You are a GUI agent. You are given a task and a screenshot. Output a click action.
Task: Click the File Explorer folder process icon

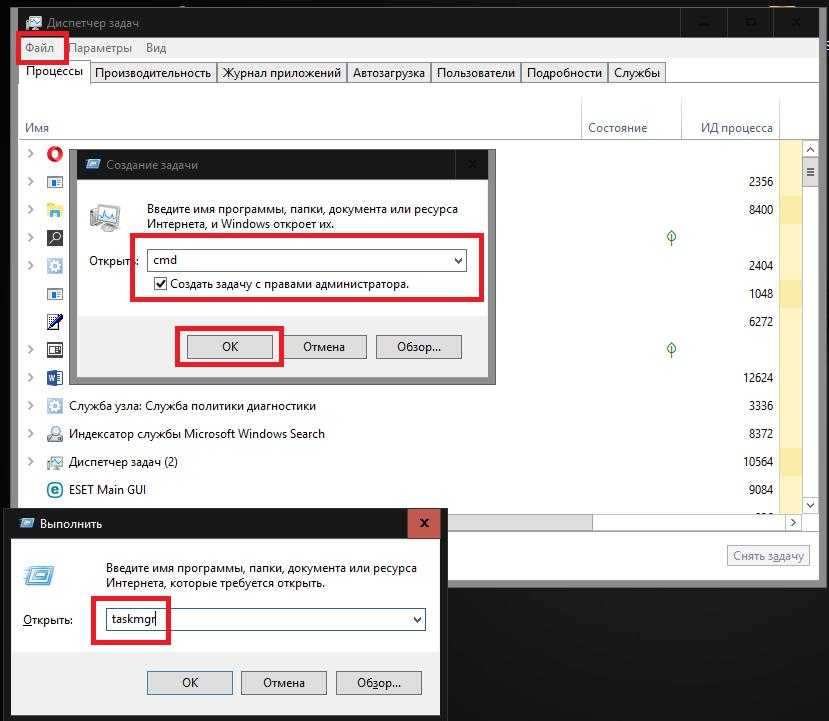click(55, 210)
